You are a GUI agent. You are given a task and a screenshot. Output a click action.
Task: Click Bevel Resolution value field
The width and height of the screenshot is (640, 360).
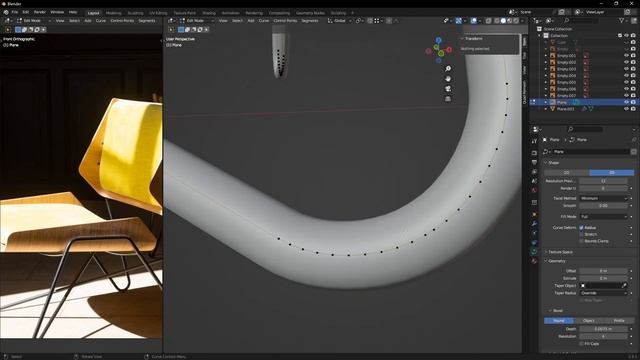(603, 336)
